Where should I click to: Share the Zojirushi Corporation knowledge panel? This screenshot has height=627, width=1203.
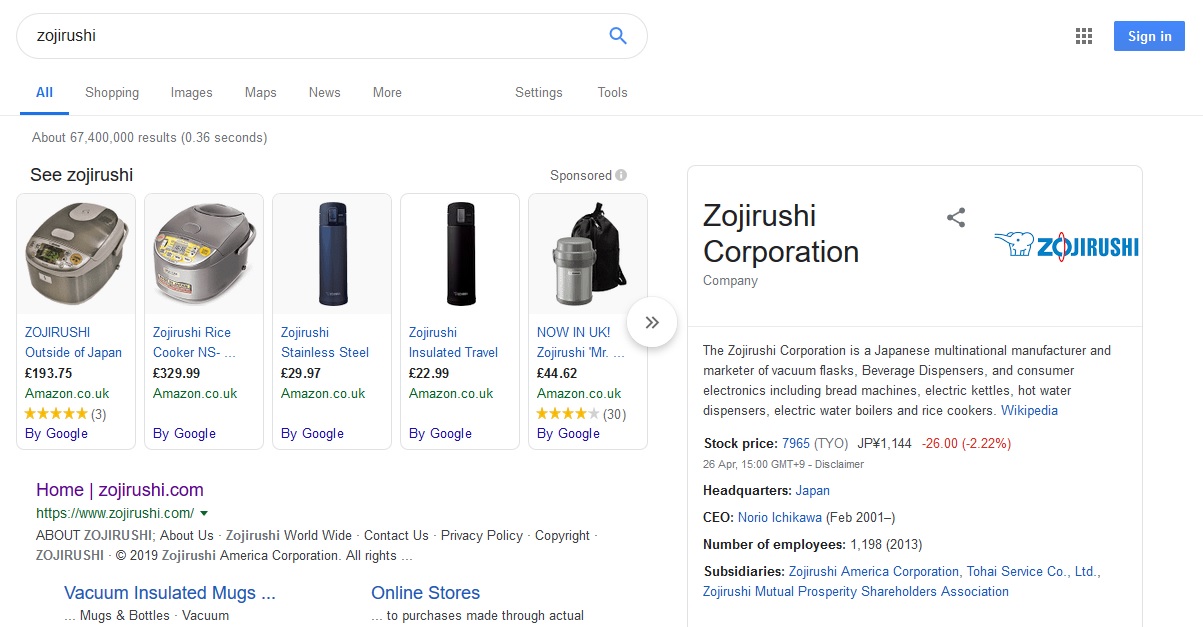click(x=956, y=218)
